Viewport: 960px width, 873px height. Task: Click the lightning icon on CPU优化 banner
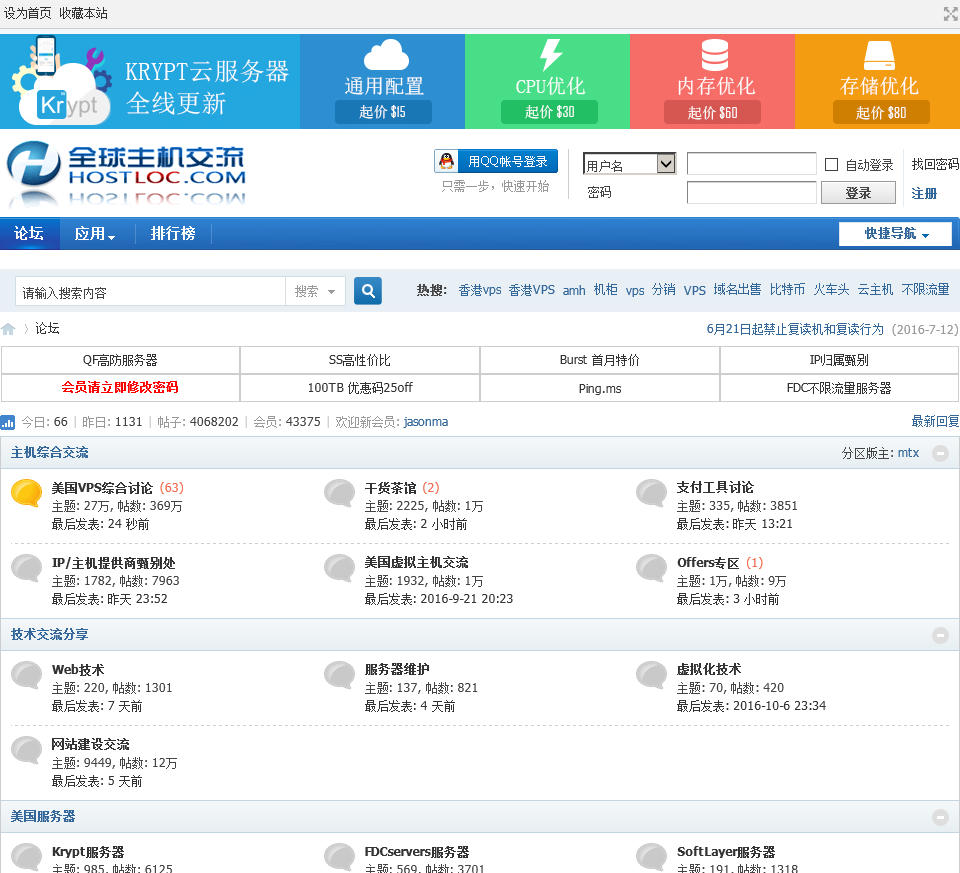tap(550, 54)
